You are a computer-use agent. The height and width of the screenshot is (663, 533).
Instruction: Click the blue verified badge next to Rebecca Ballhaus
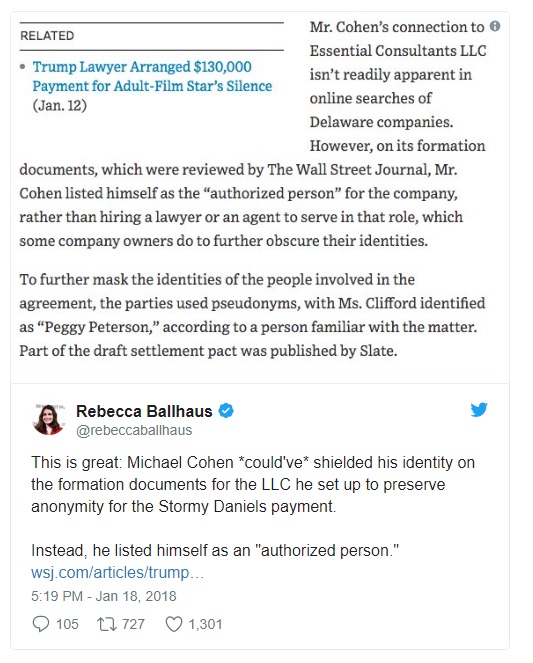pos(226,411)
